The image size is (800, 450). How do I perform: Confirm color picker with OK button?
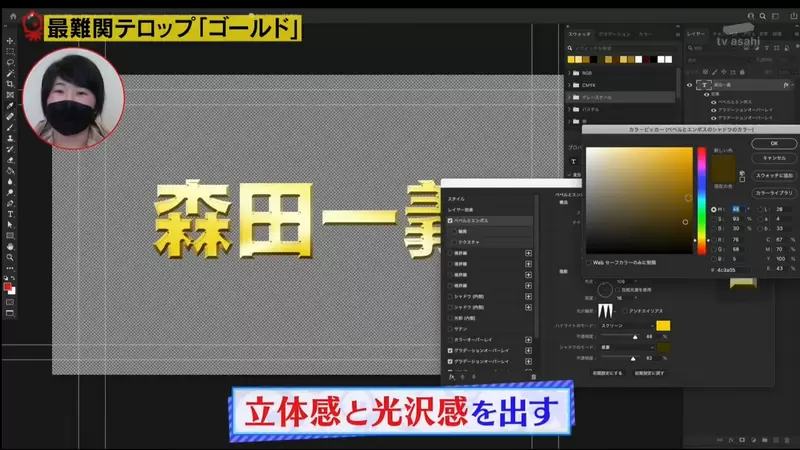tap(775, 144)
